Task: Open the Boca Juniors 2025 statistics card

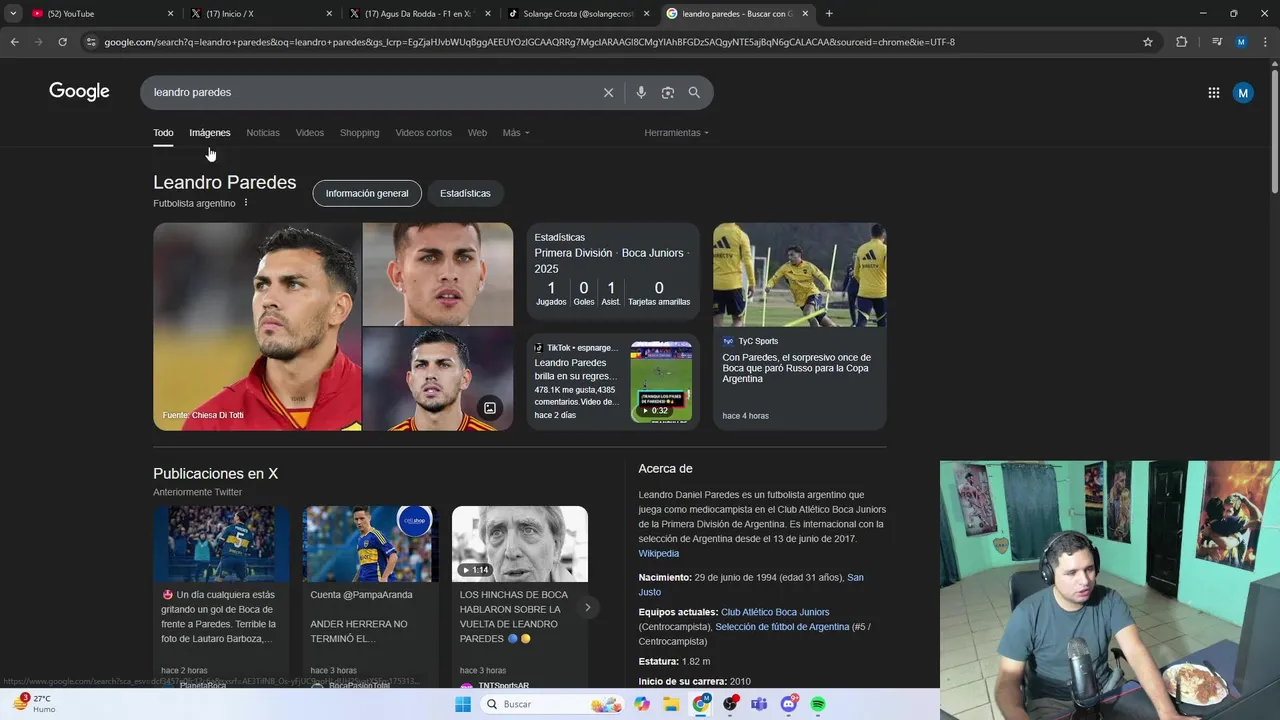Action: click(x=613, y=271)
